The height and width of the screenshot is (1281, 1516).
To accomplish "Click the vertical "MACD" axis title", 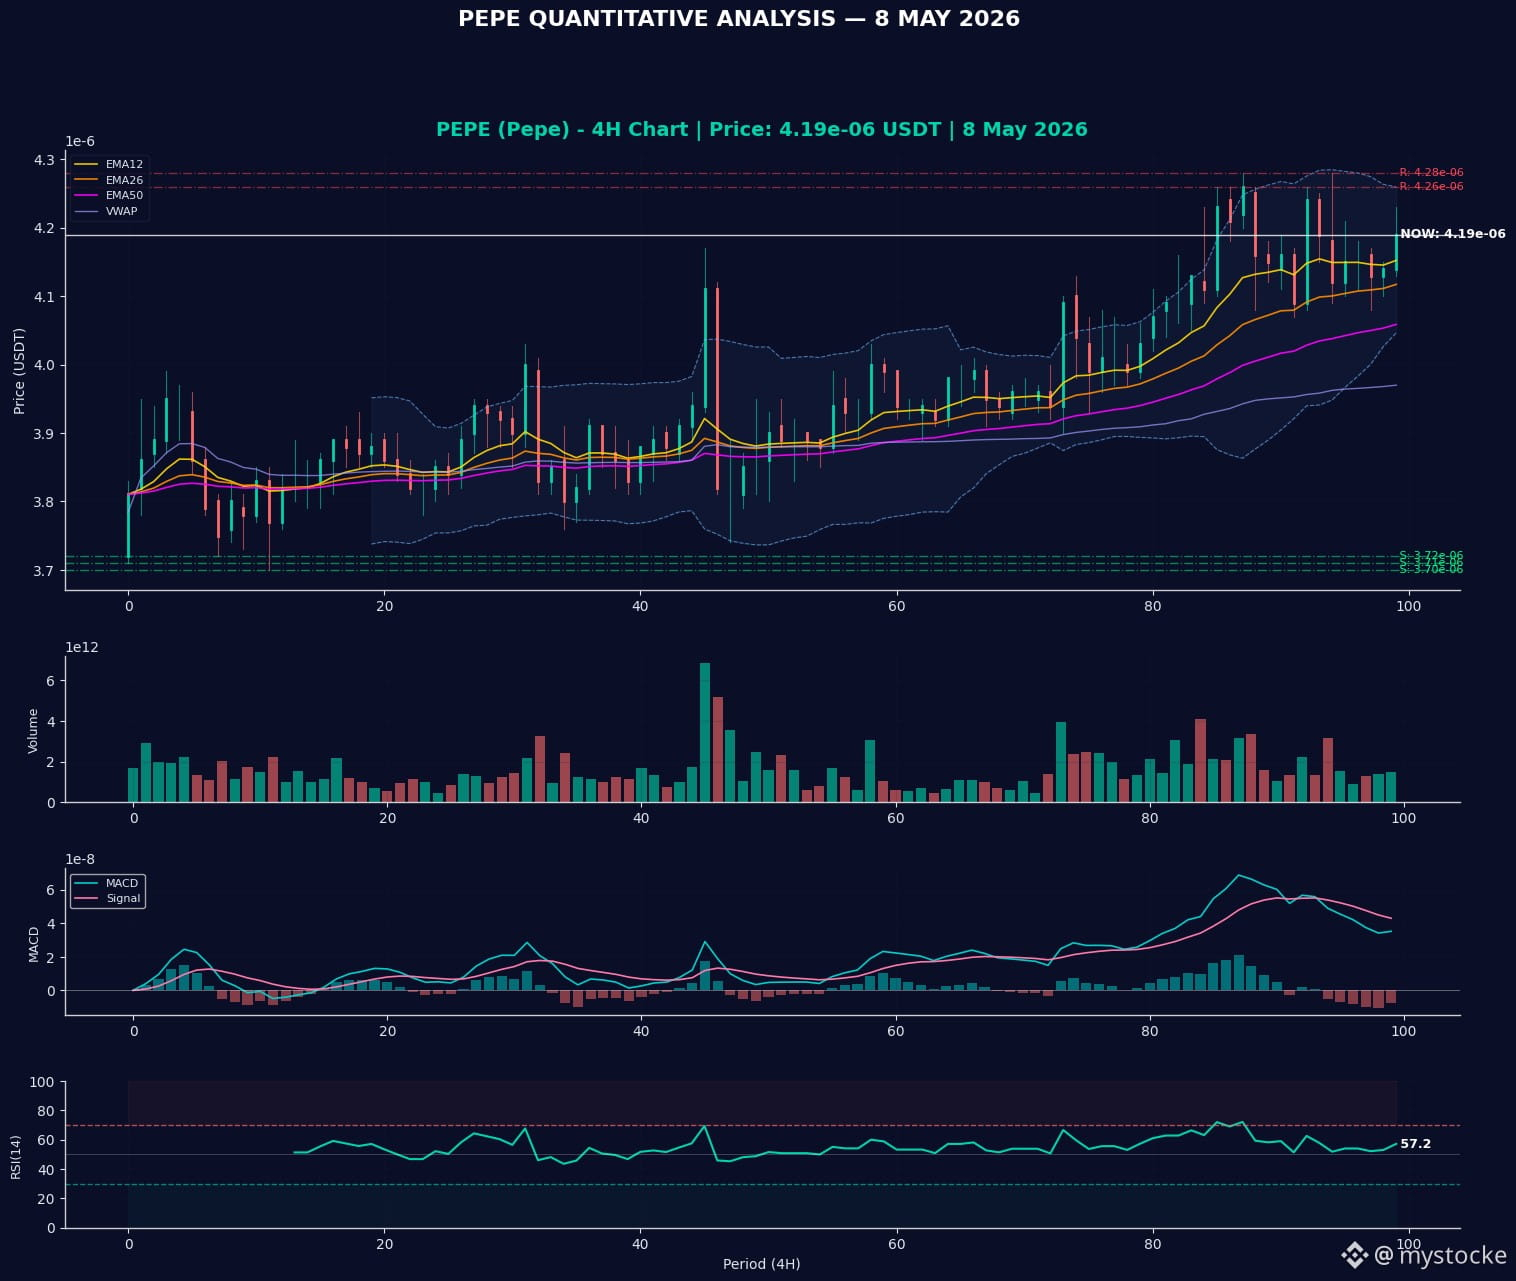I will click(x=33, y=944).
